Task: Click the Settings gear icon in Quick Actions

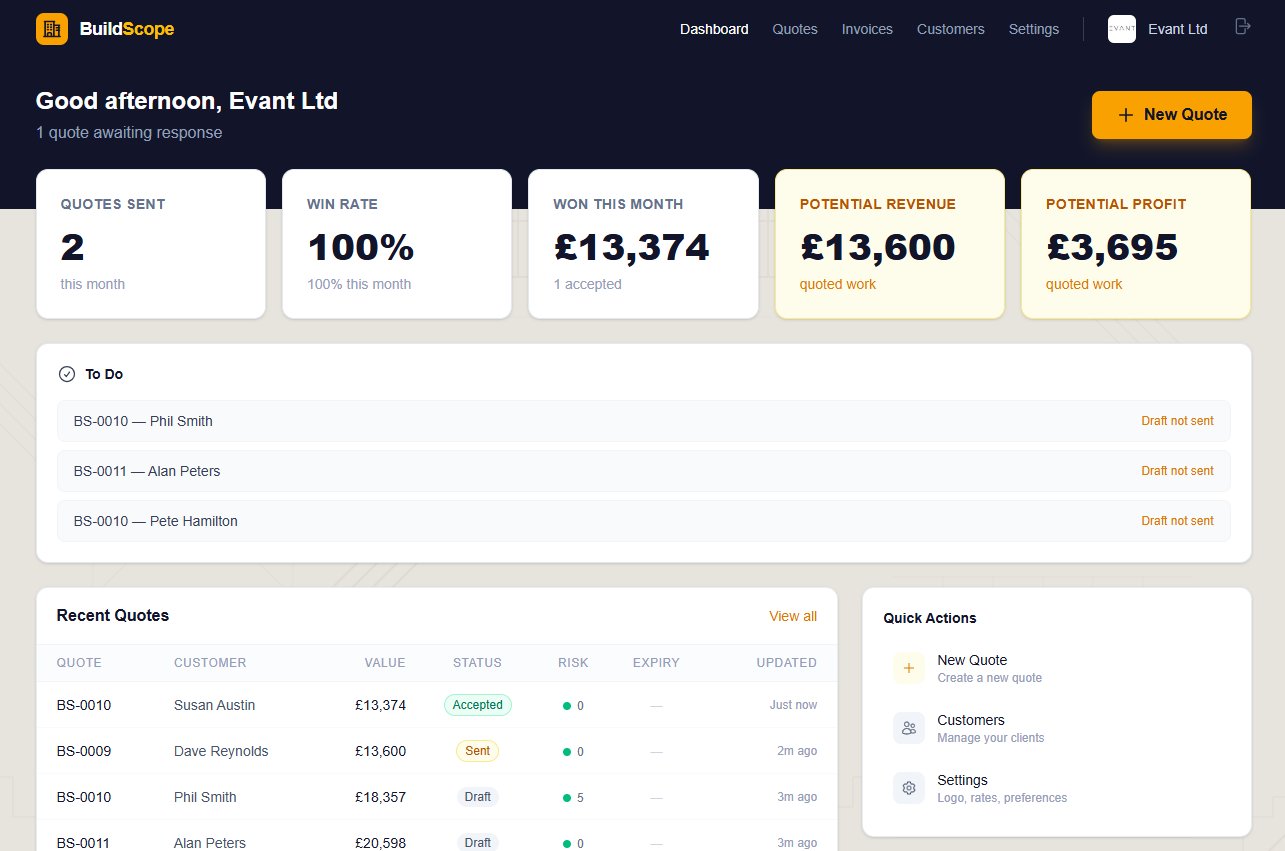Action: point(908,788)
